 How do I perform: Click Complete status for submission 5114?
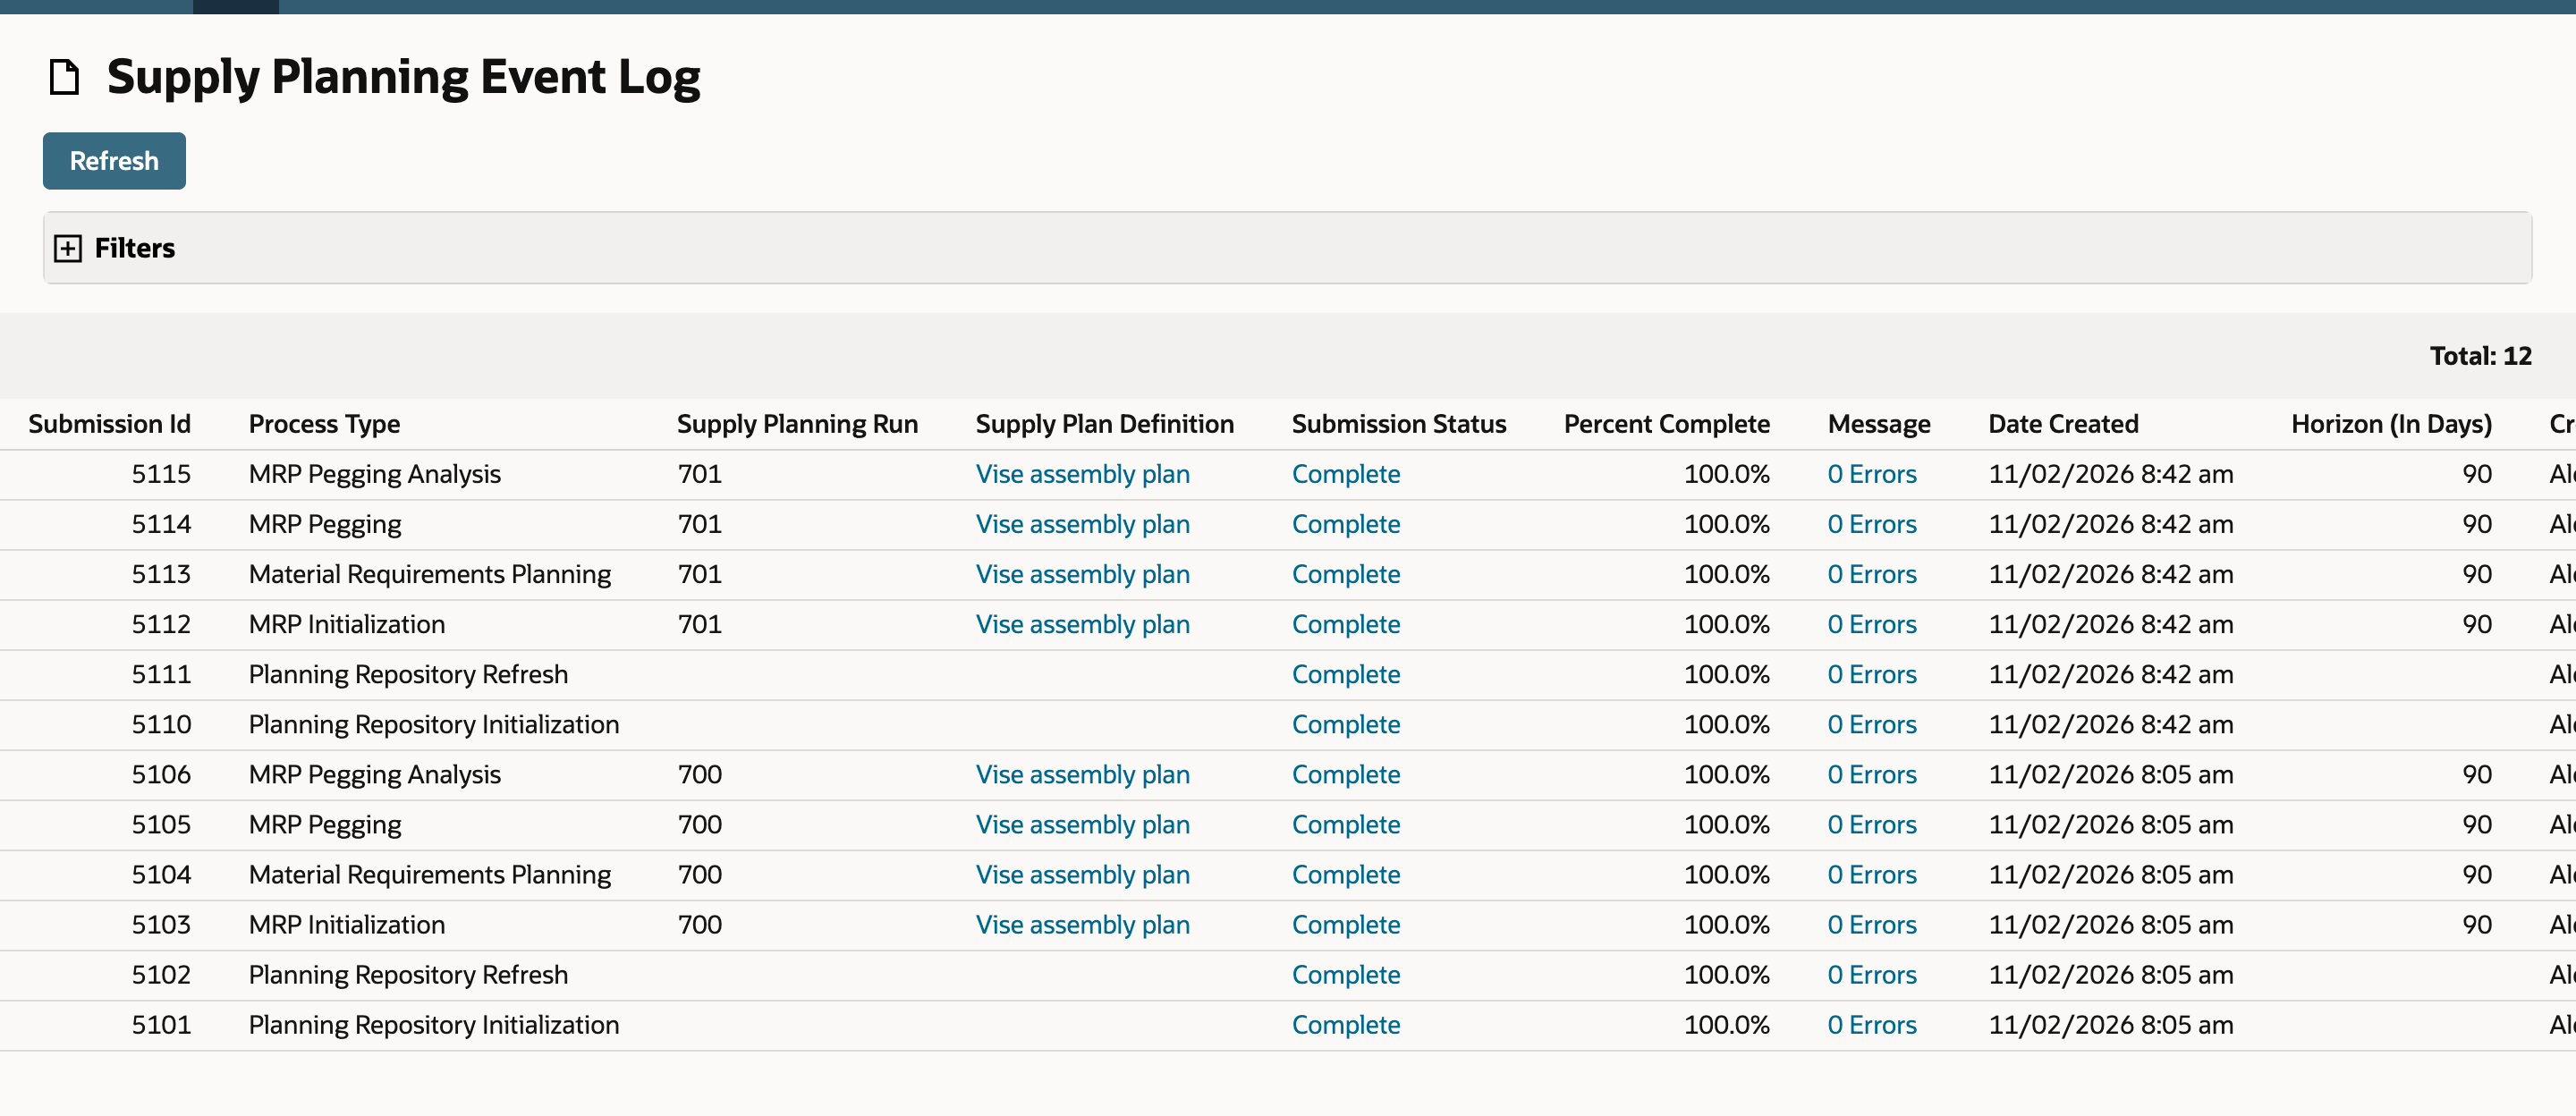click(1345, 524)
